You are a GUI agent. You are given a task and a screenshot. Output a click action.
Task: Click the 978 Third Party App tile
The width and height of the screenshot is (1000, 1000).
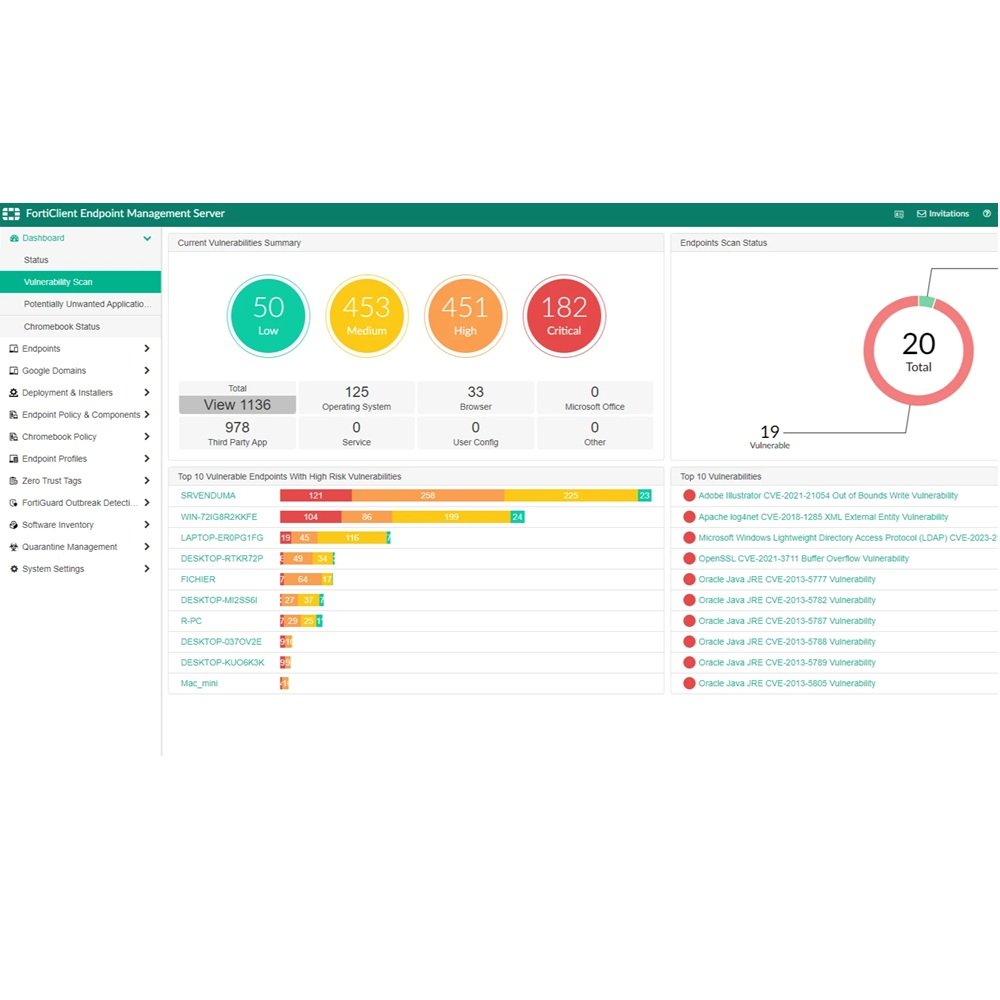(x=237, y=434)
